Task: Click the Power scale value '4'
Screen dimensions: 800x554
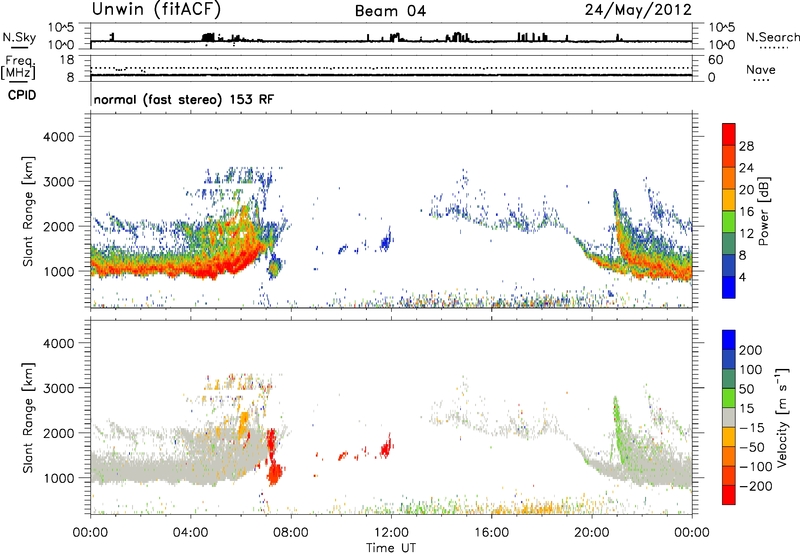Action: tap(742, 277)
